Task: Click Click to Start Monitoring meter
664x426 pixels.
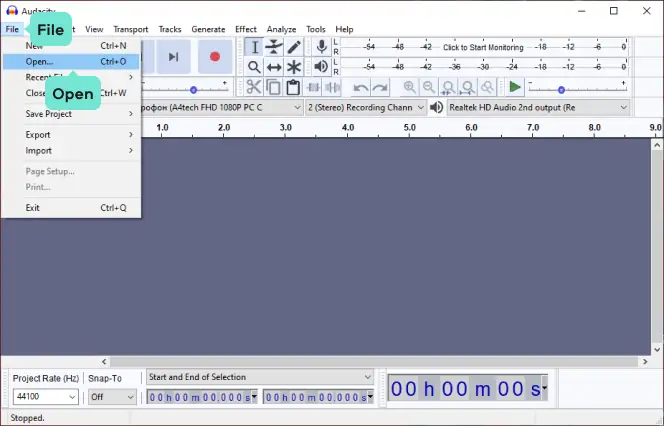Action: coord(483,47)
